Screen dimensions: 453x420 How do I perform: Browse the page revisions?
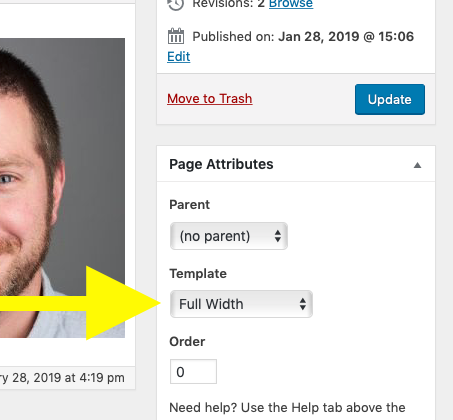(291, 4)
